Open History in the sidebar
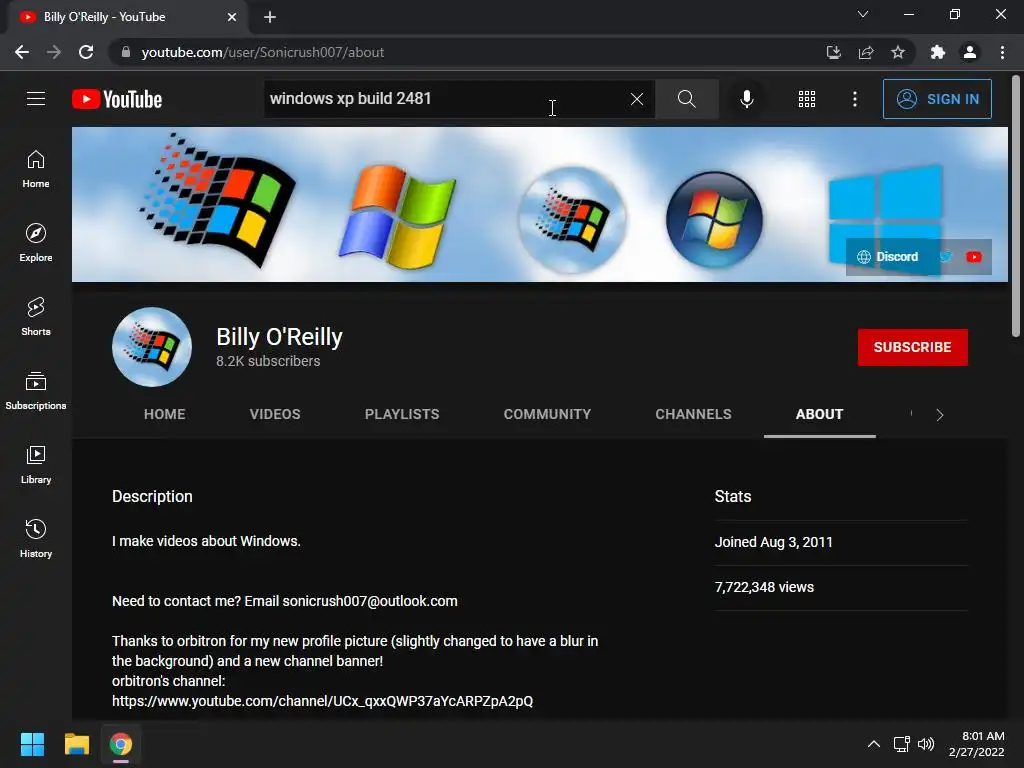Image resolution: width=1024 pixels, height=768 pixels. (x=36, y=538)
